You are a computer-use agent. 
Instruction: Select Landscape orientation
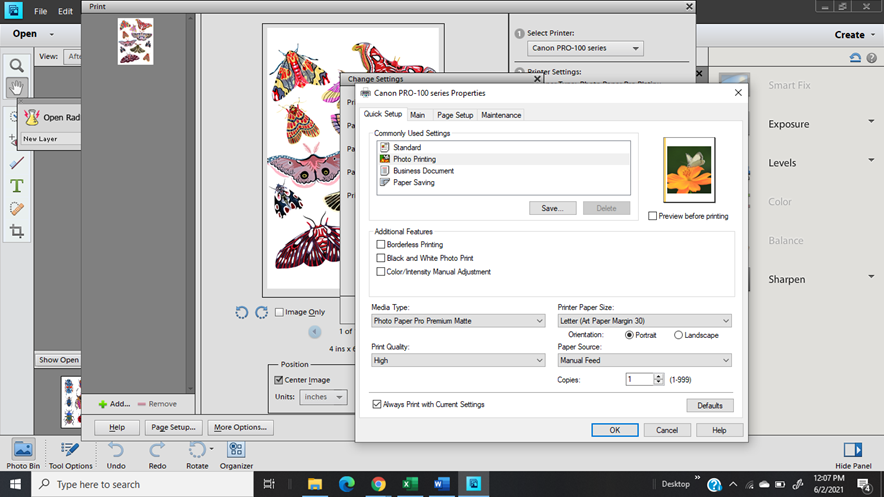(678, 335)
